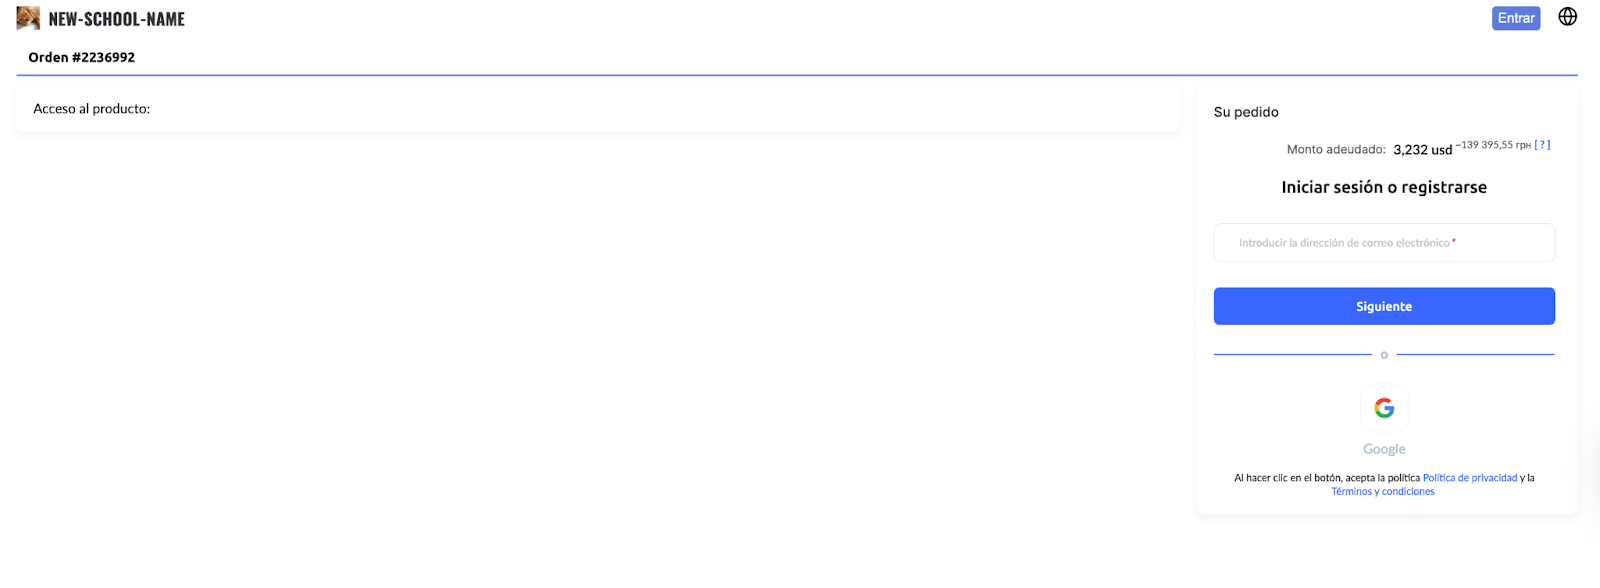This screenshot has width=1600, height=588.
Task: Click the Siguiente button
Action: click(x=1384, y=306)
